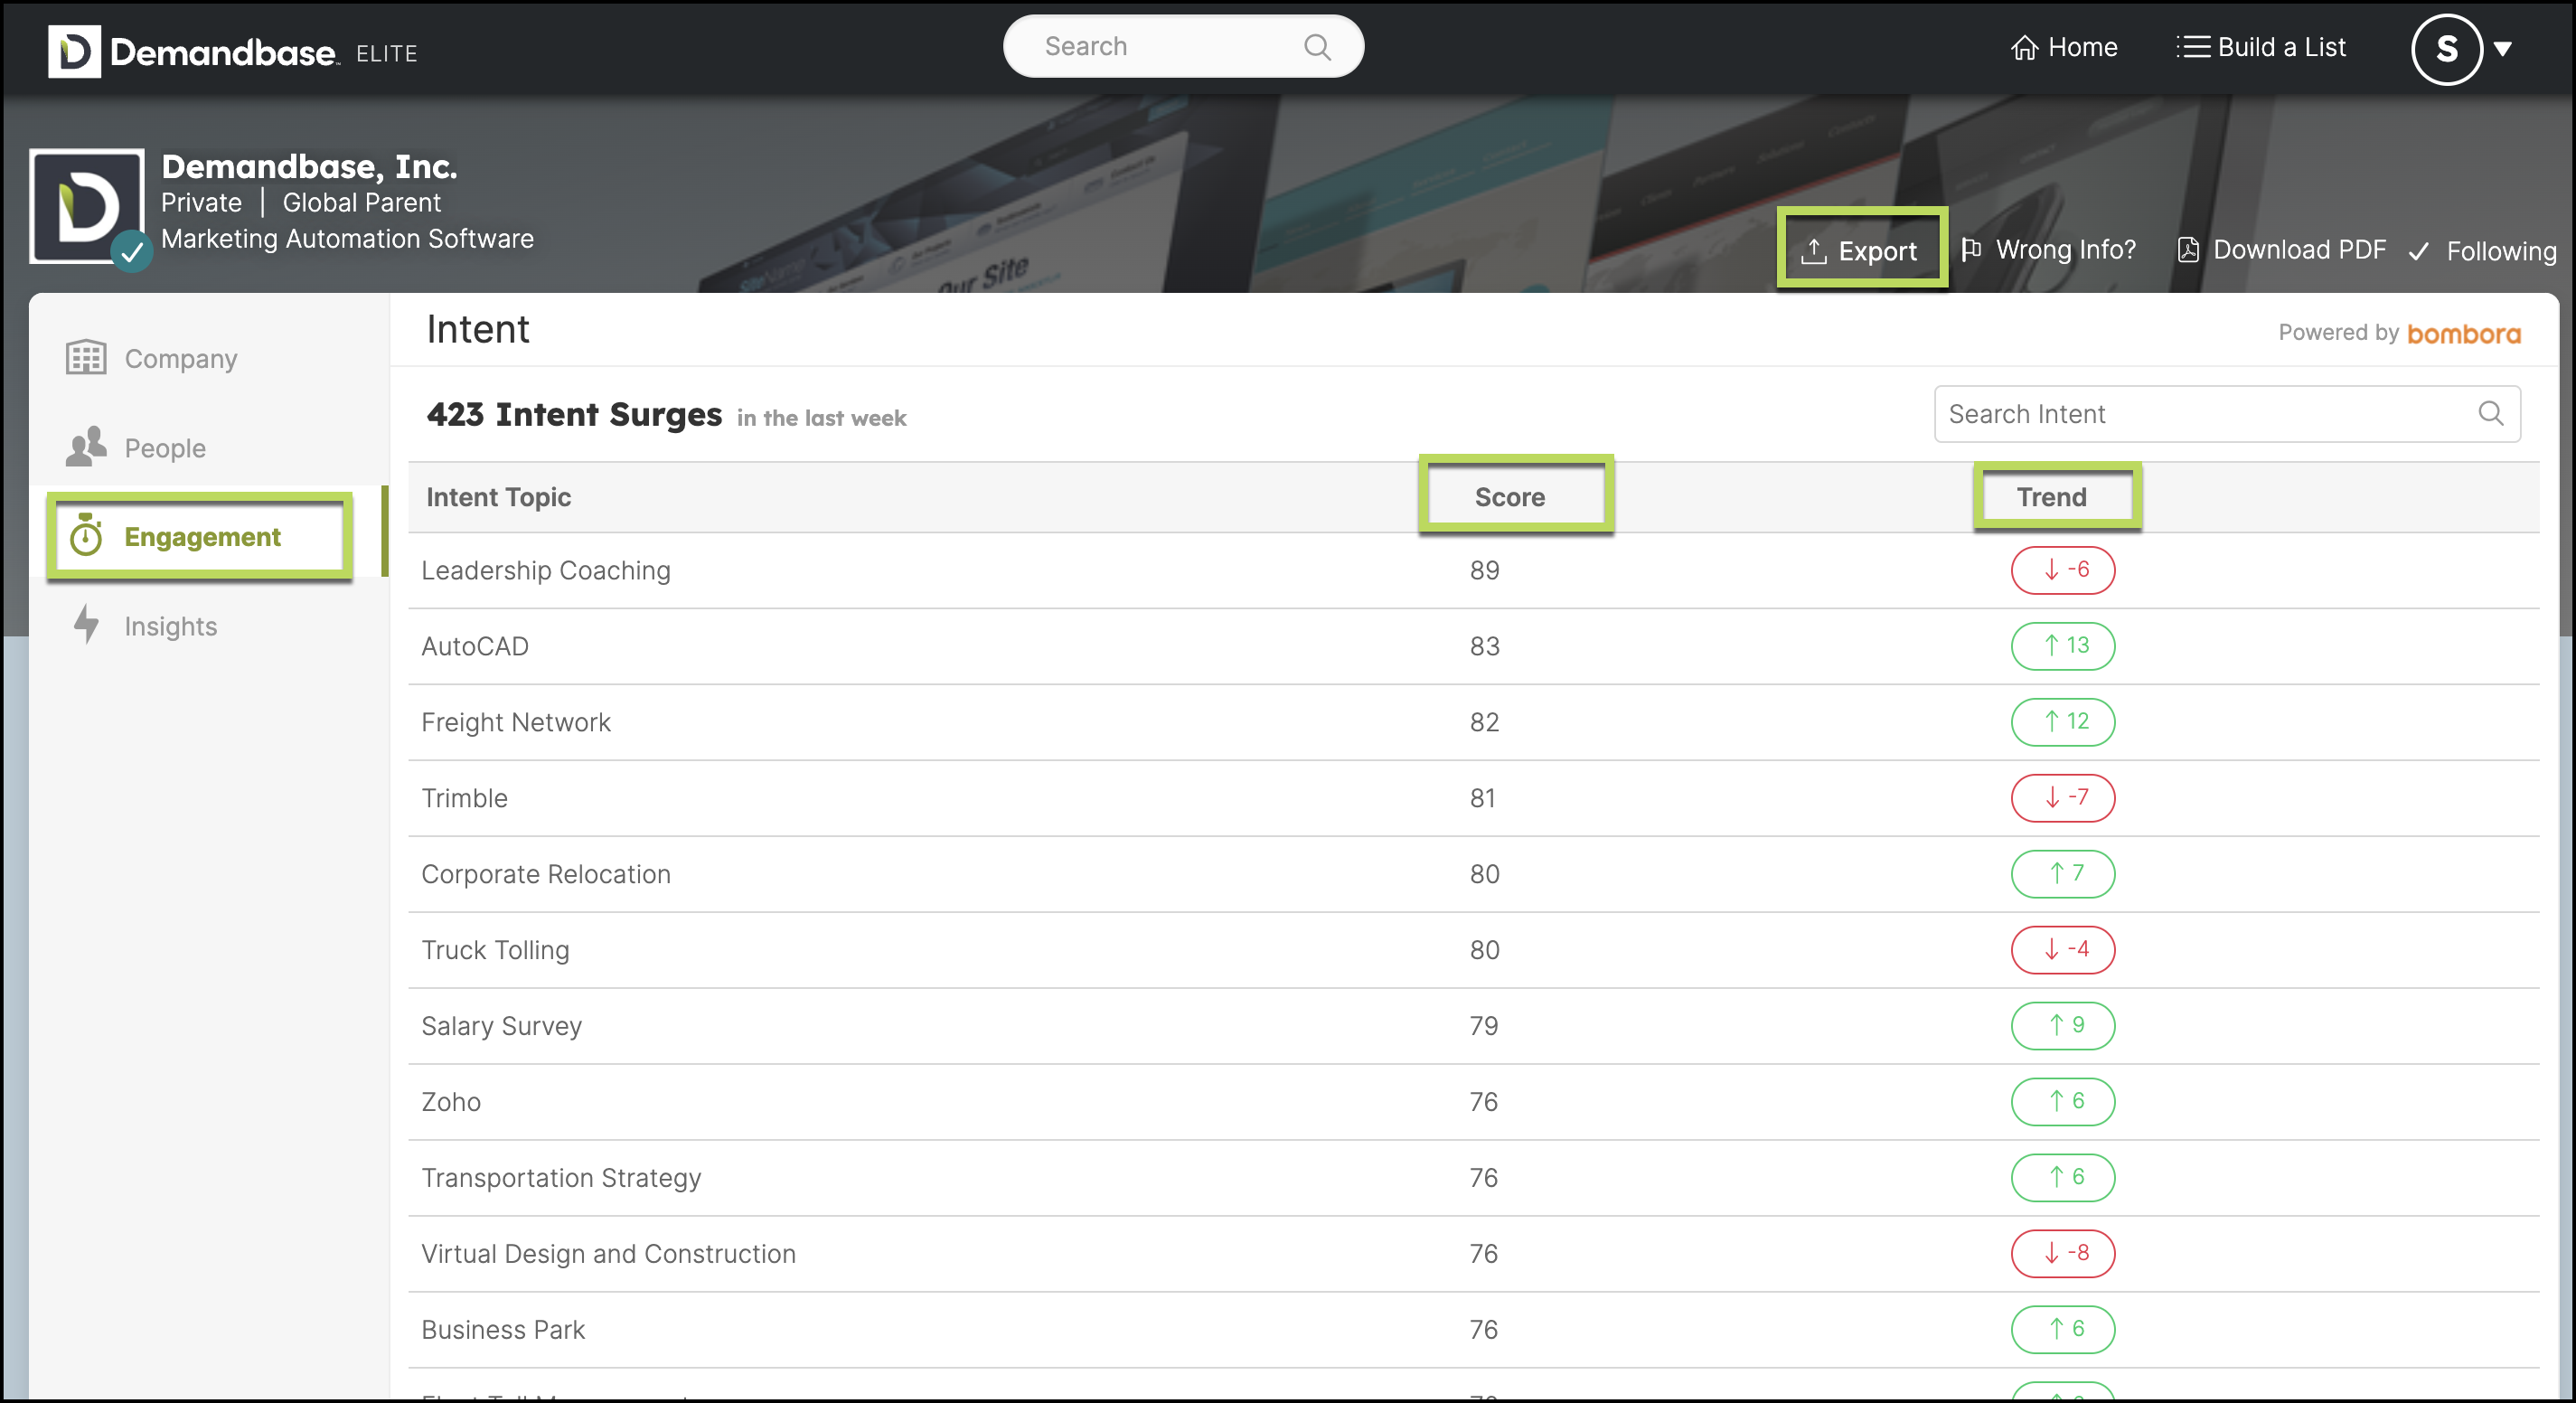Click the 13 trend badge for AutoCAD
Image resolution: width=2576 pixels, height=1403 pixels.
click(2062, 646)
